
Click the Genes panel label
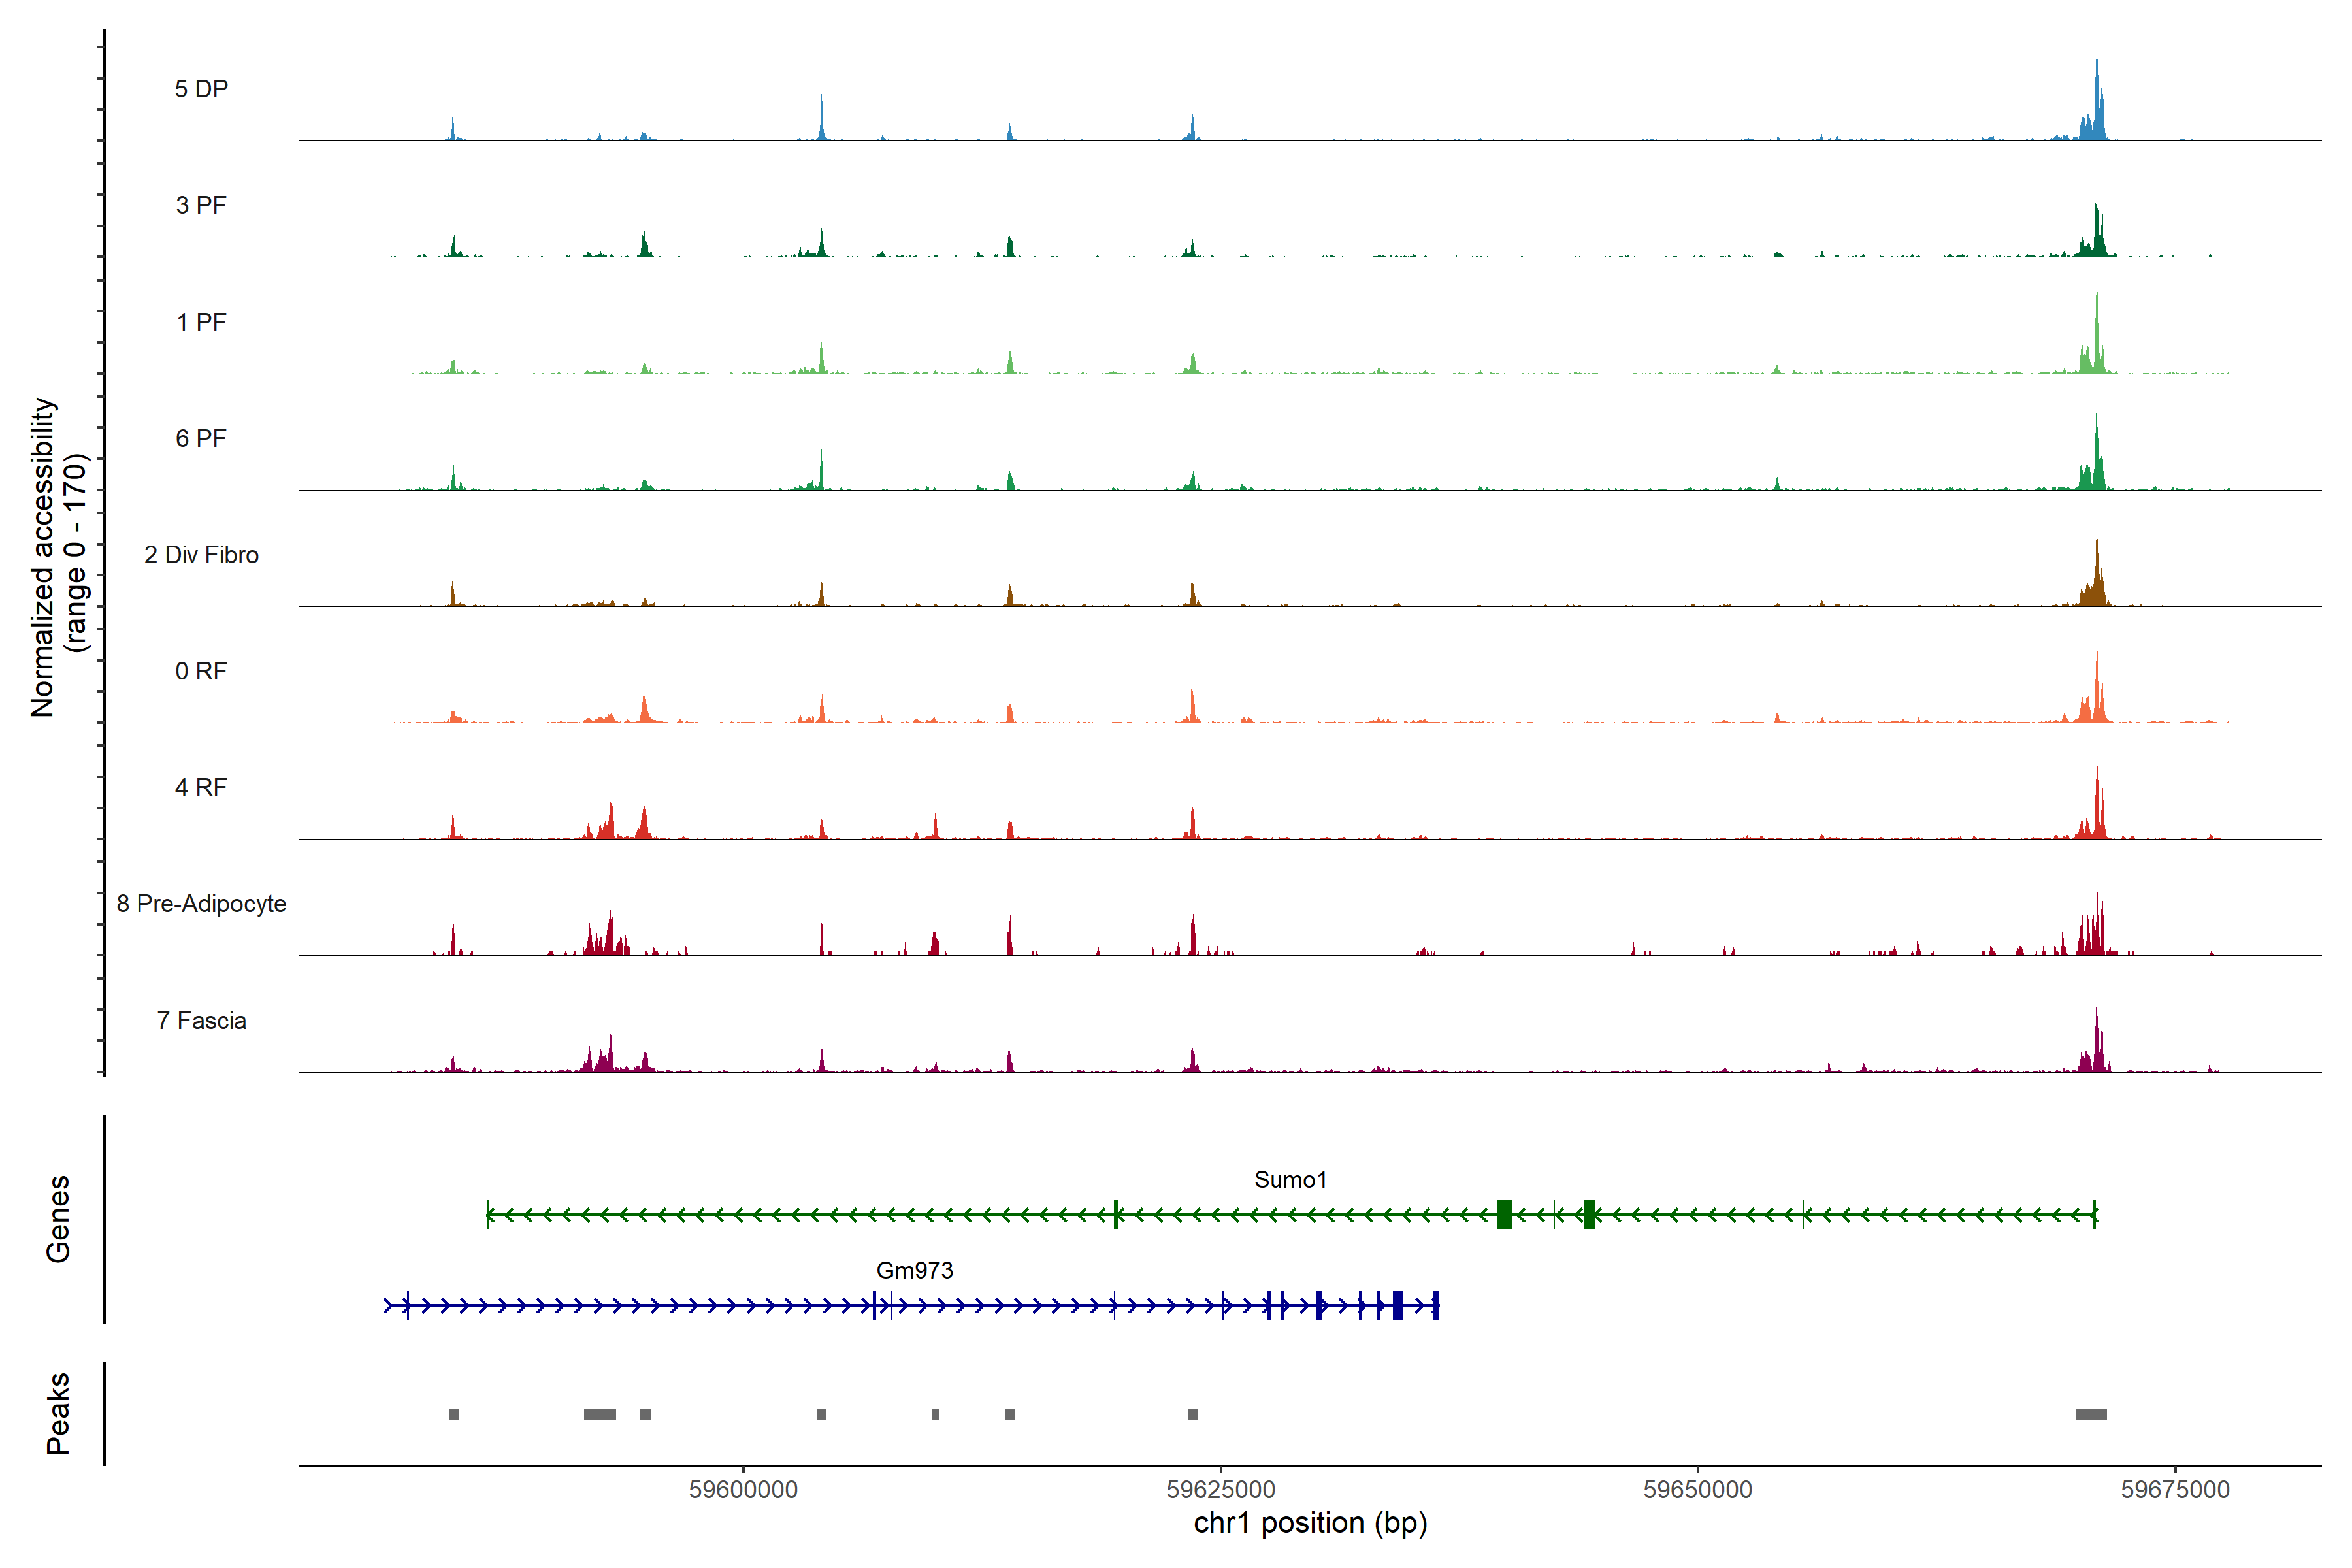58,1219
